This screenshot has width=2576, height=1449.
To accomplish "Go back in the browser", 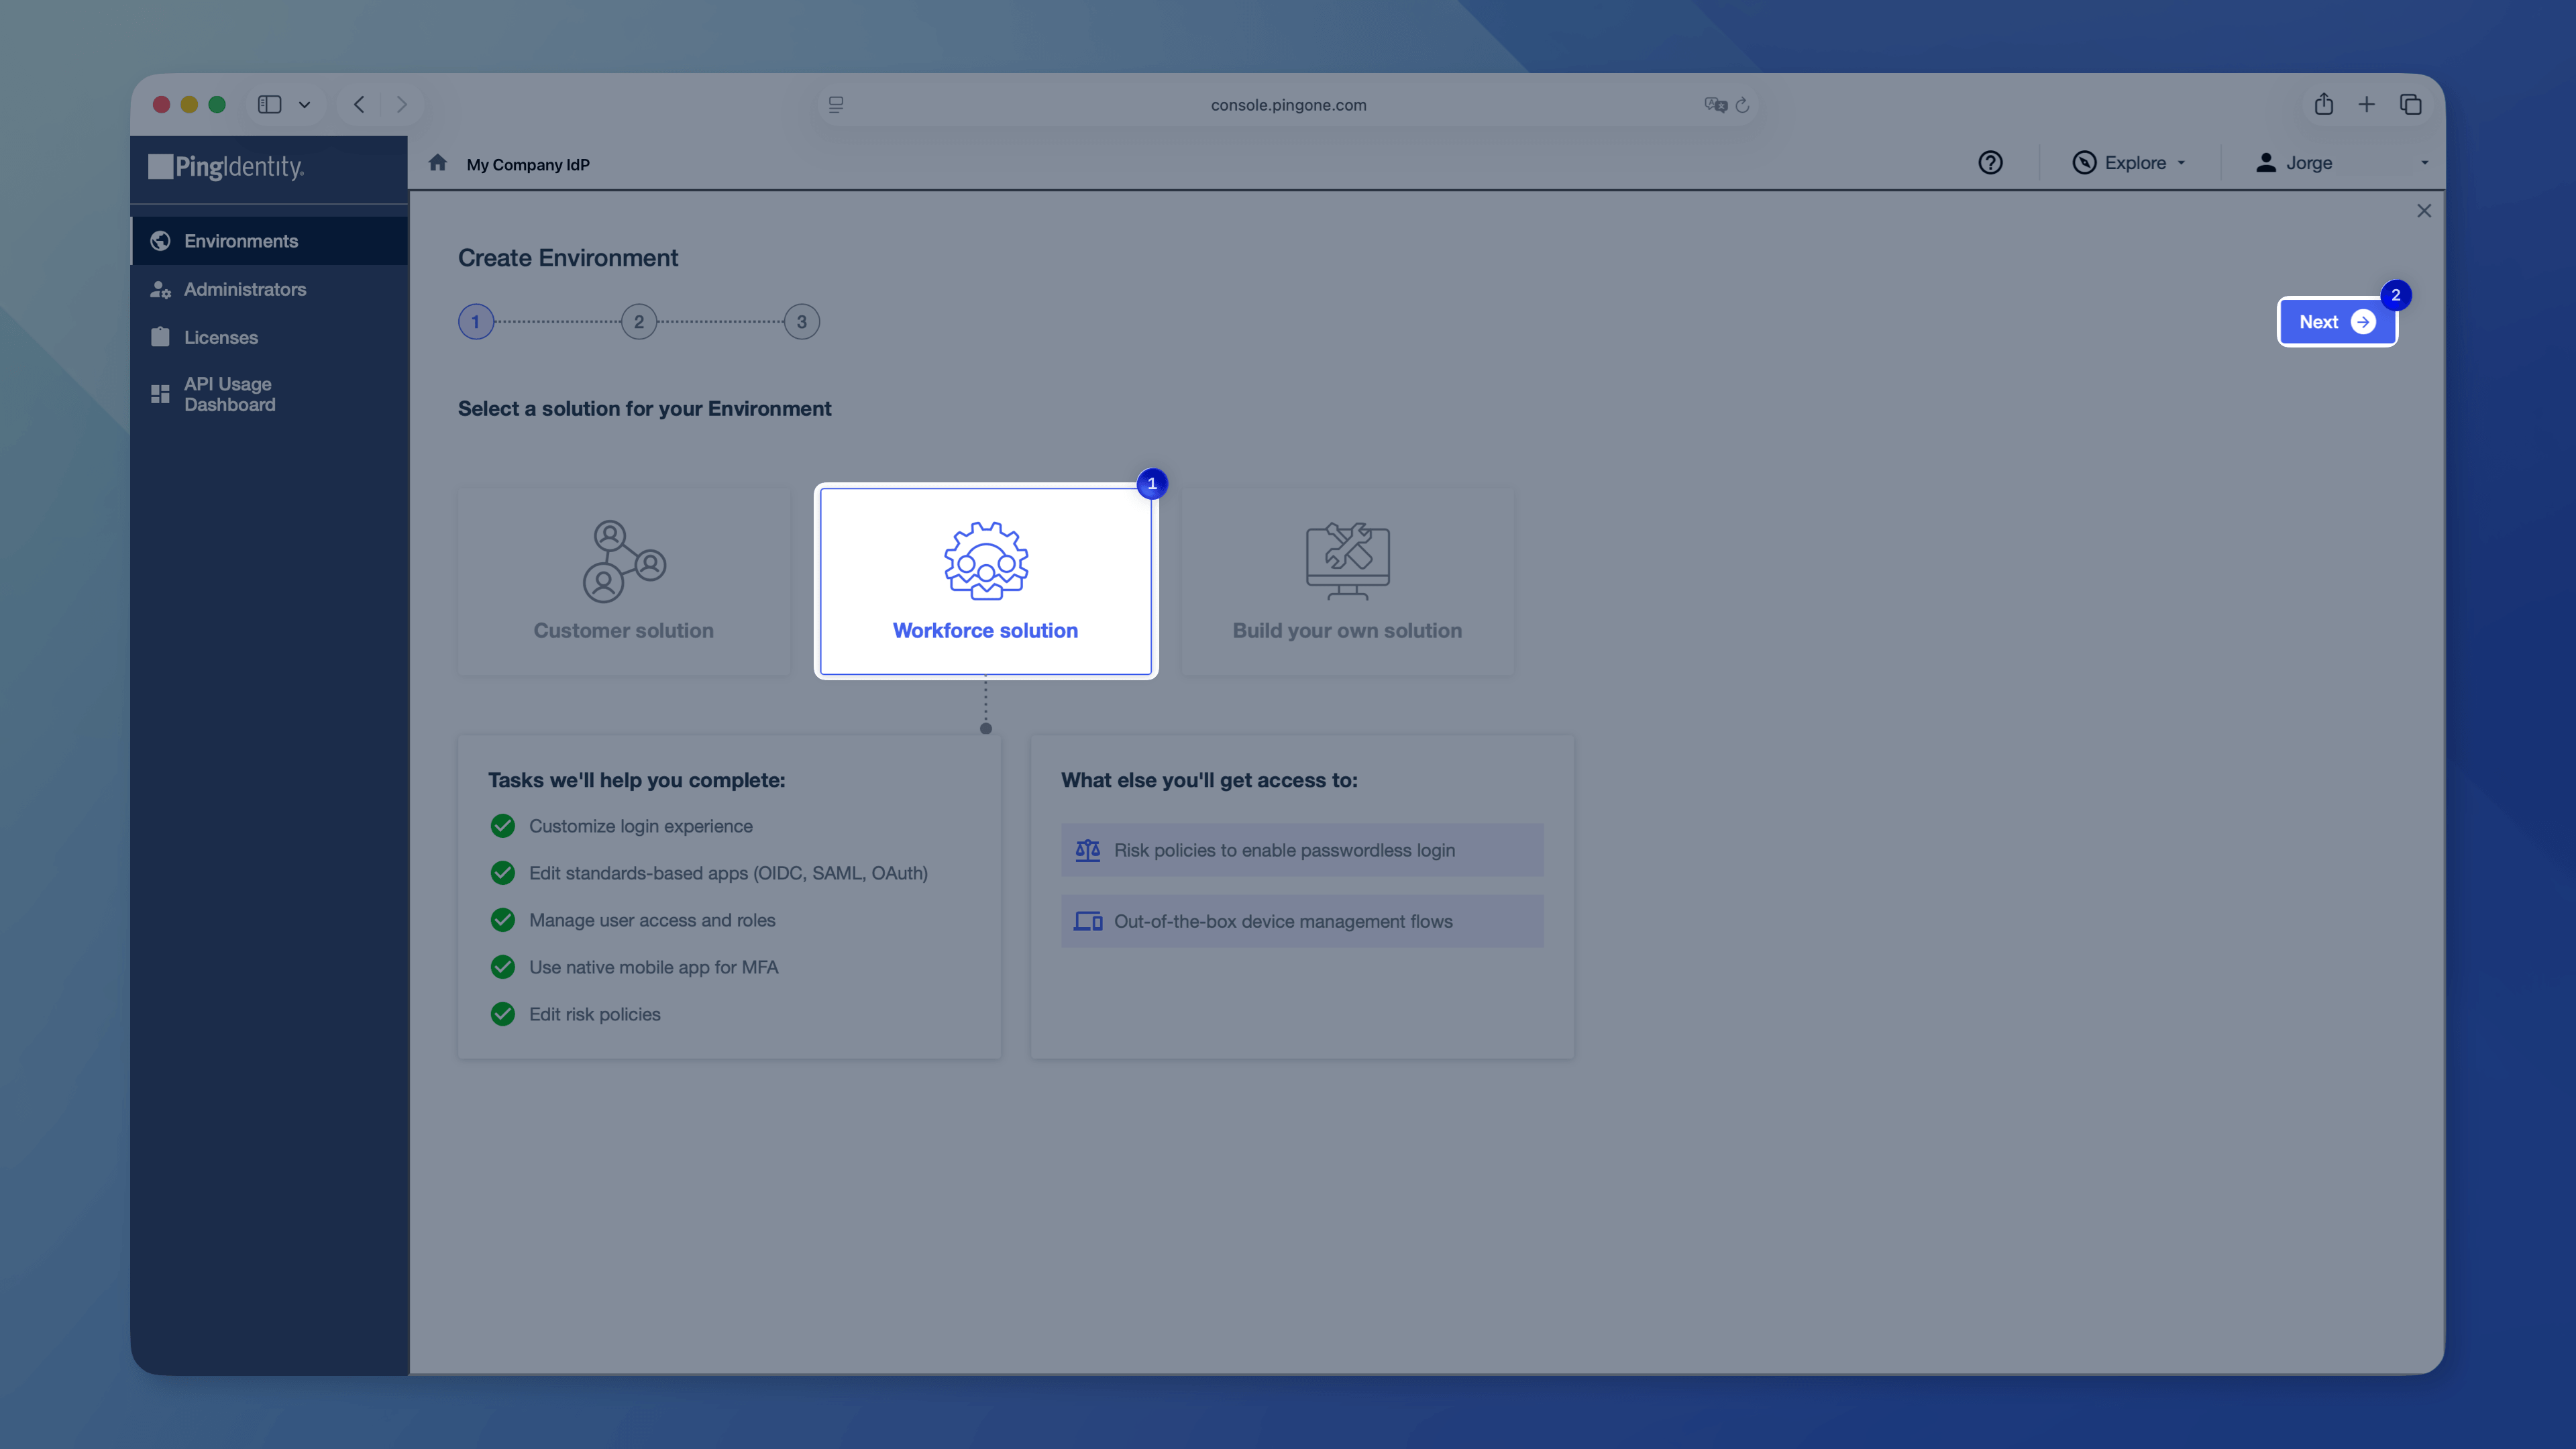I will (x=359, y=104).
